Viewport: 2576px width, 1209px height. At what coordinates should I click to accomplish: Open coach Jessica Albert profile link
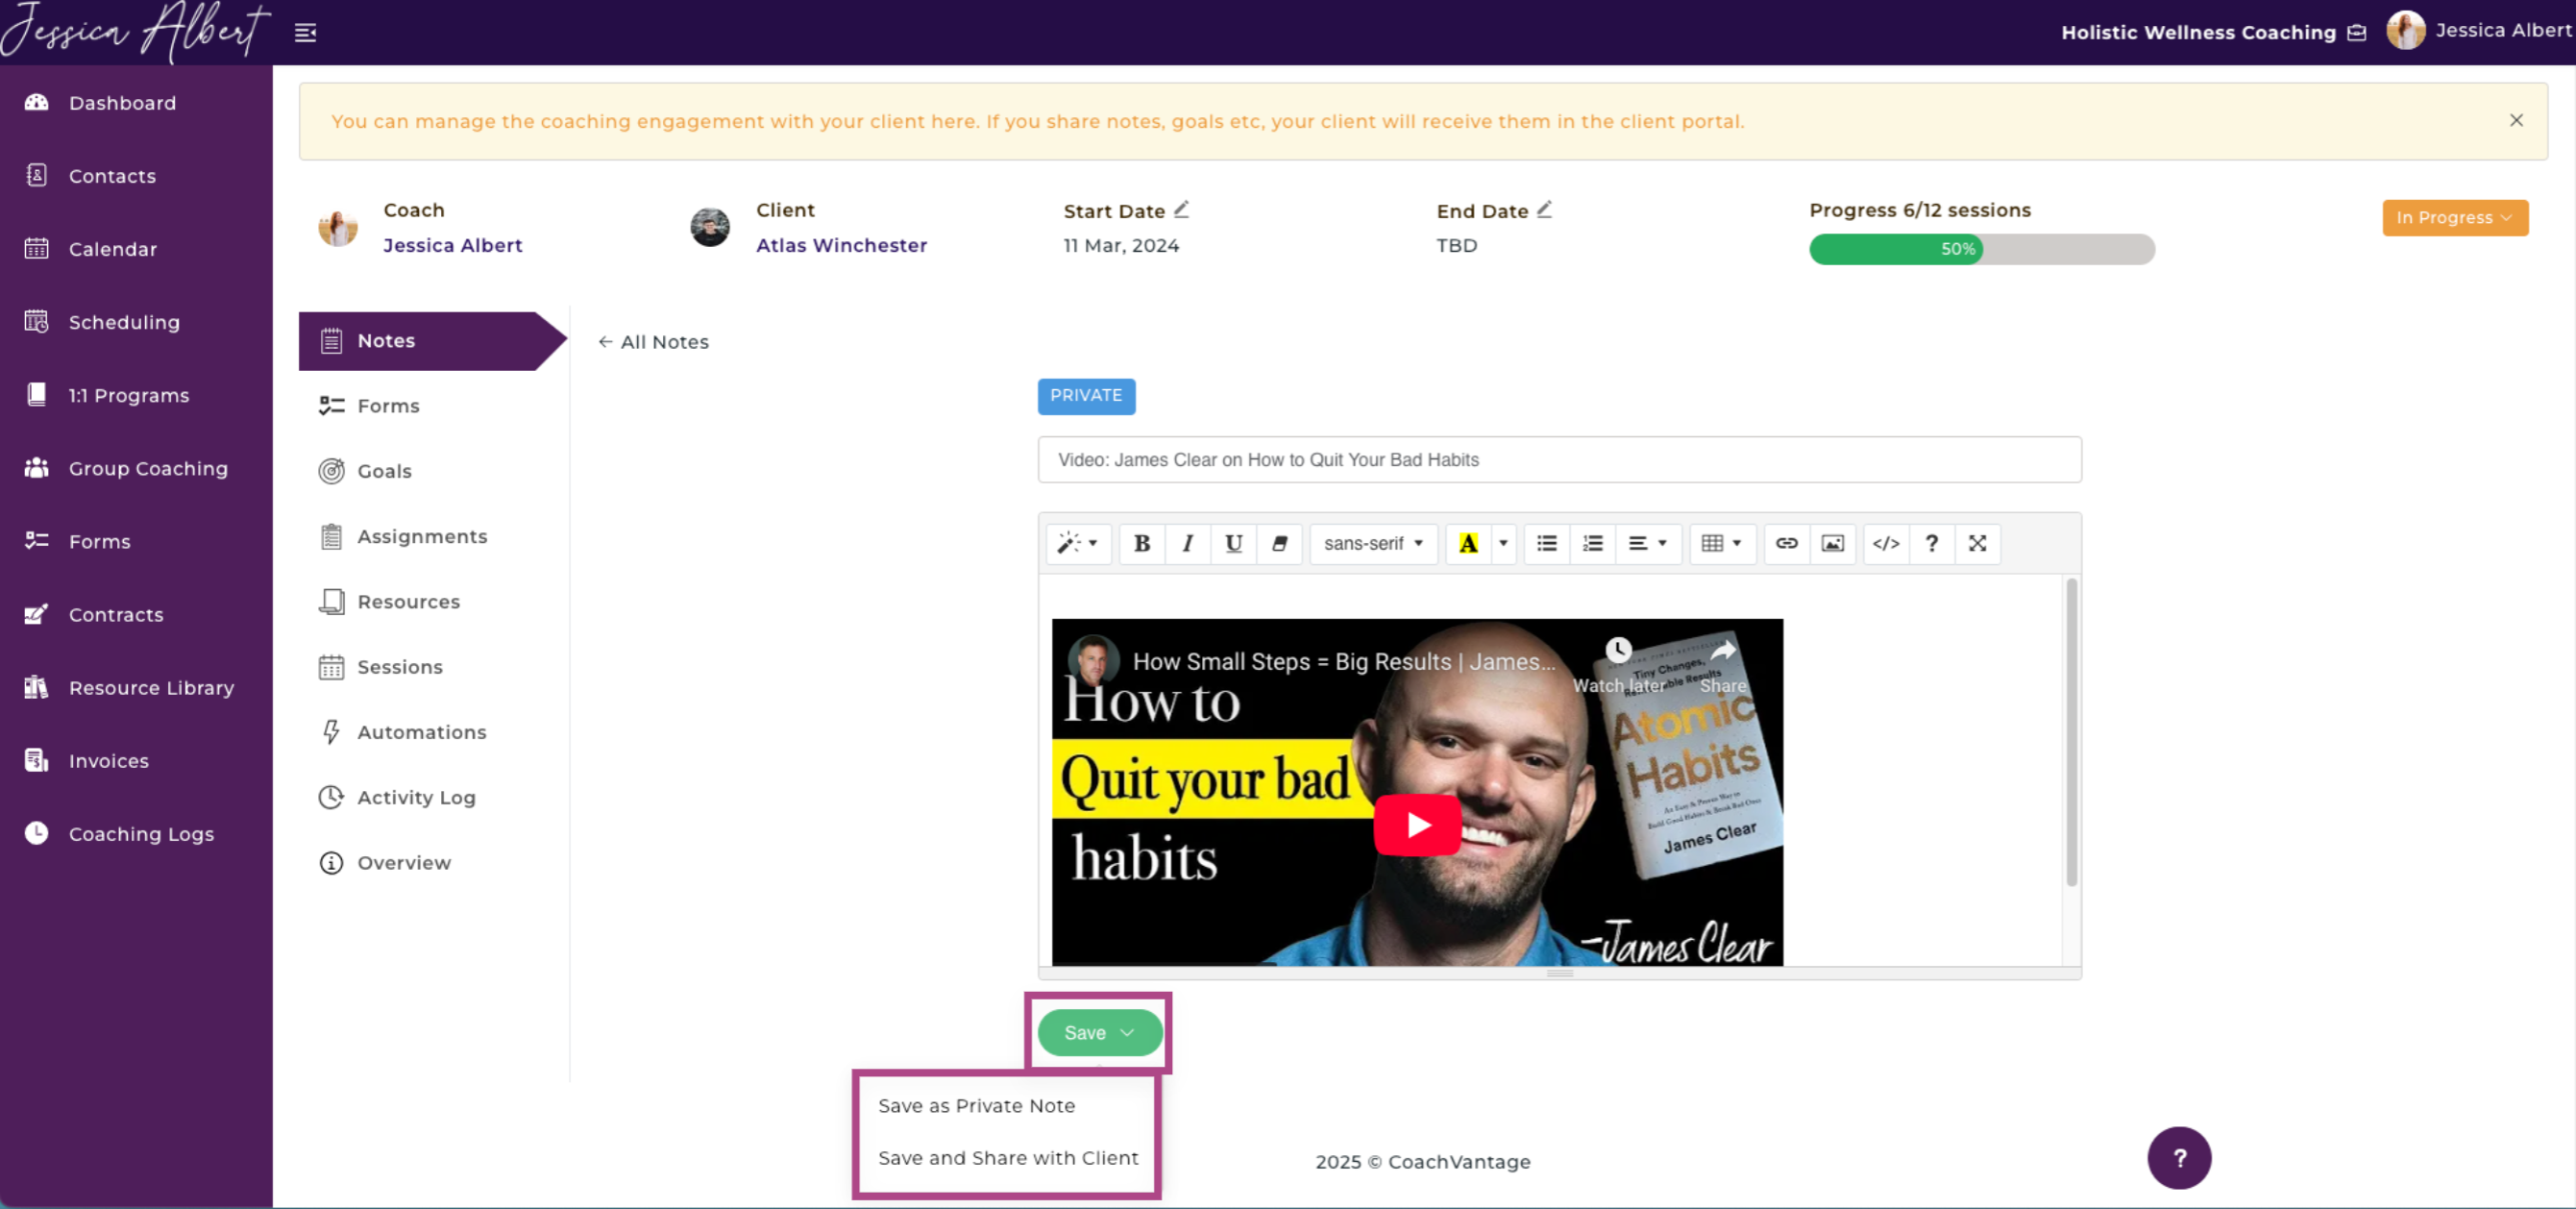(452, 245)
